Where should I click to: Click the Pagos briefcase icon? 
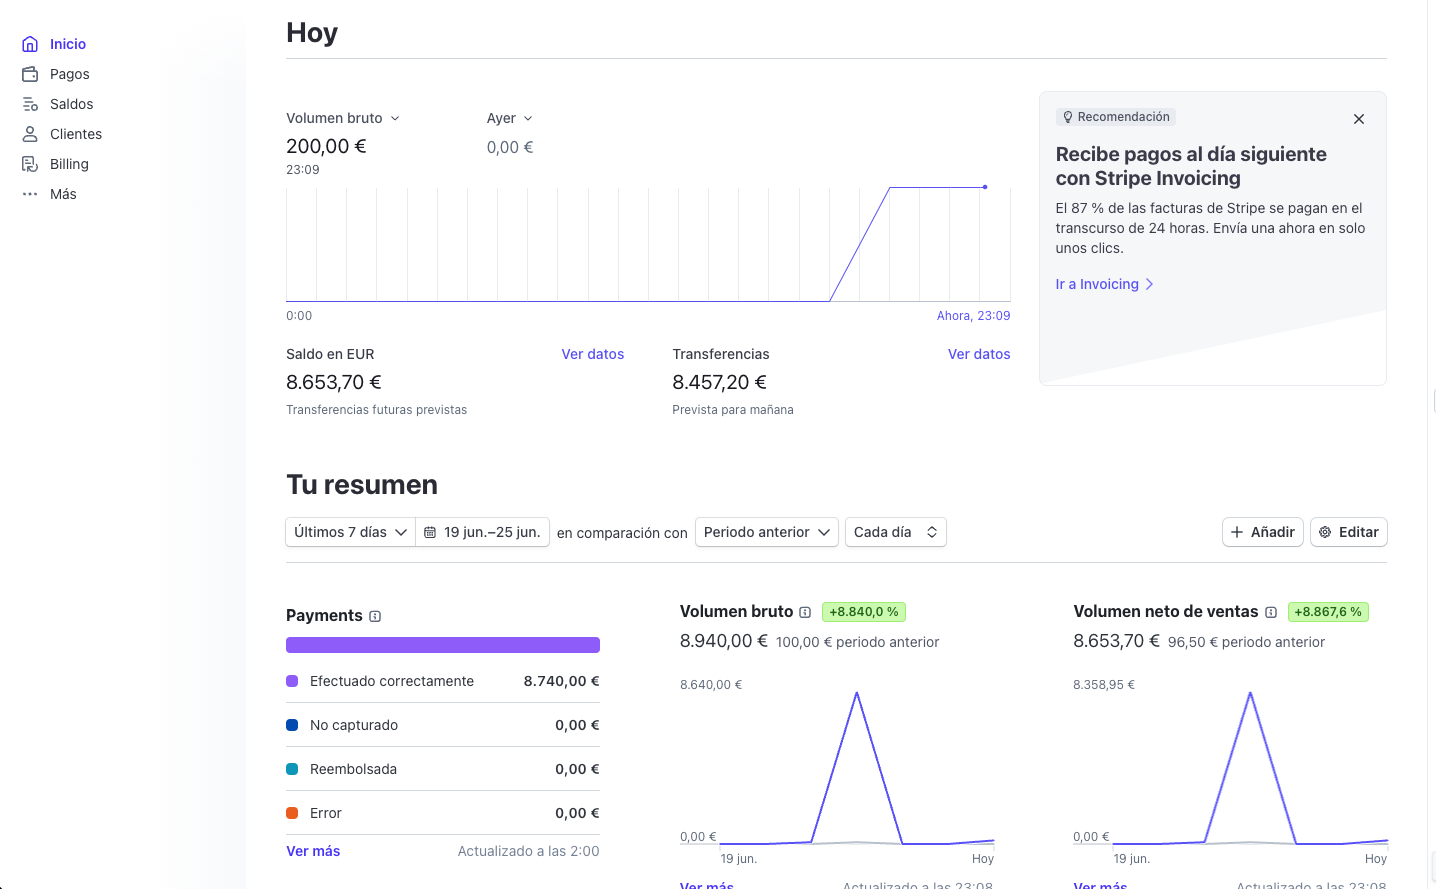point(30,73)
